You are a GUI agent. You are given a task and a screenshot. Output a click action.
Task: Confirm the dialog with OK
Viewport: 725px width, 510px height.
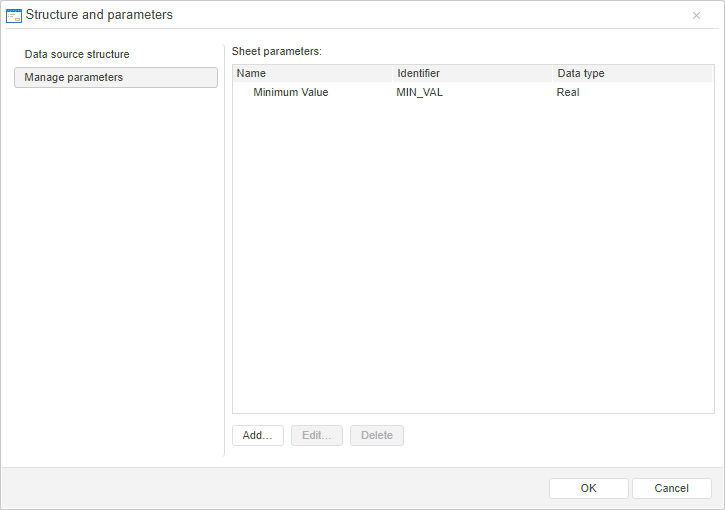pyautogui.click(x=588, y=488)
